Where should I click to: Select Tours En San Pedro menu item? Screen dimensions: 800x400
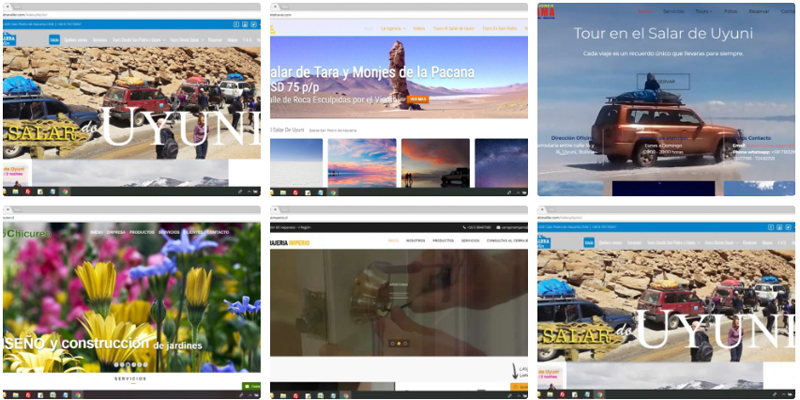coord(501,29)
